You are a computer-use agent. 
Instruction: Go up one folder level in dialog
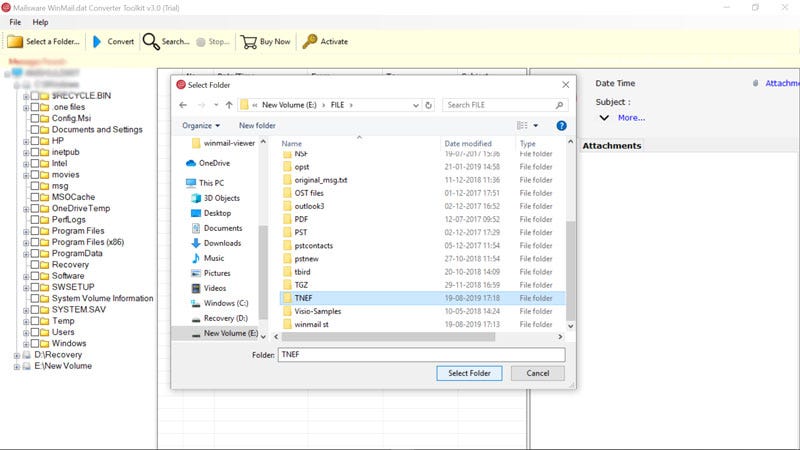[x=229, y=105]
